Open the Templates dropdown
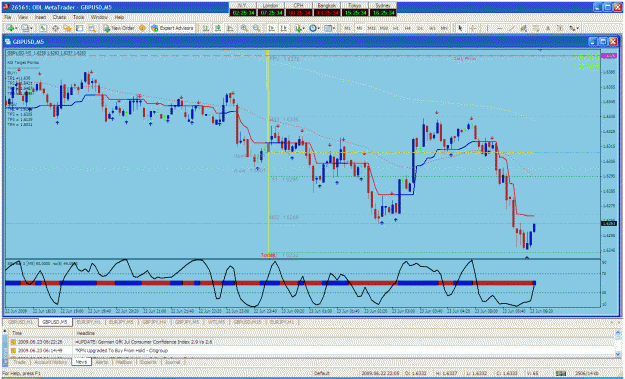625x379 pixels. click(329, 28)
